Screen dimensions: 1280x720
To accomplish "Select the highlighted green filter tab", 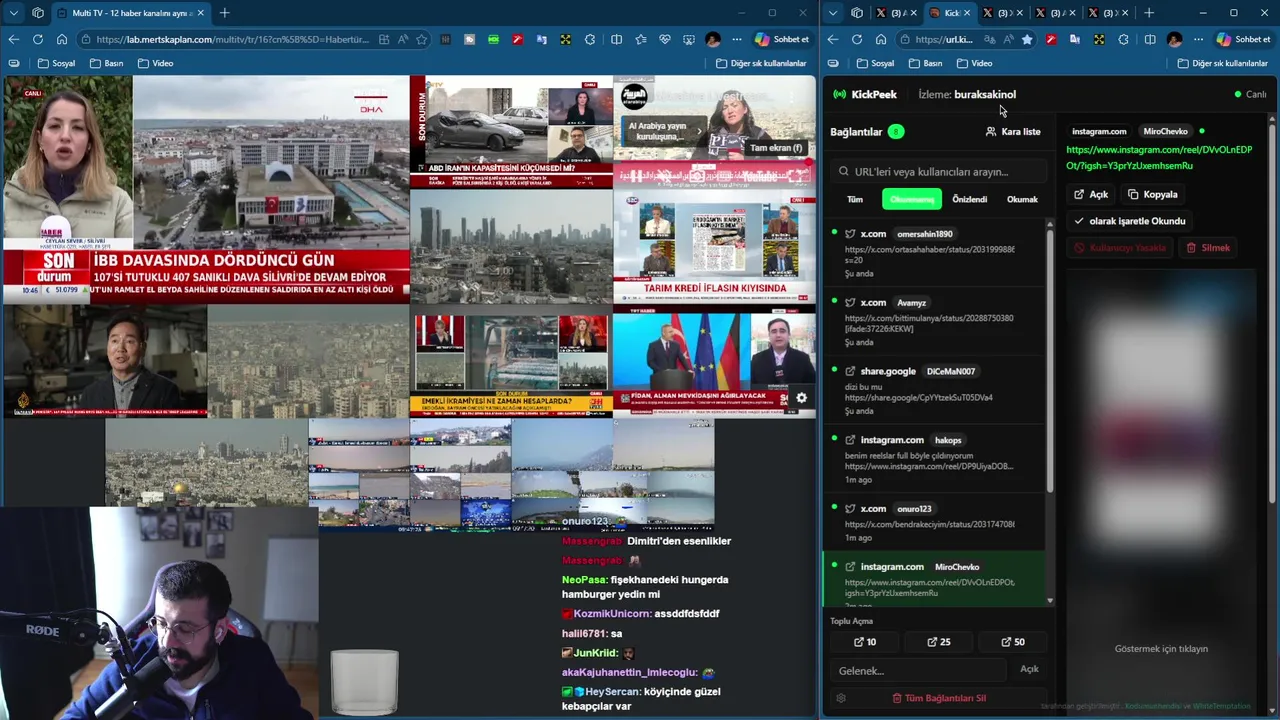I will pyautogui.click(x=911, y=199).
